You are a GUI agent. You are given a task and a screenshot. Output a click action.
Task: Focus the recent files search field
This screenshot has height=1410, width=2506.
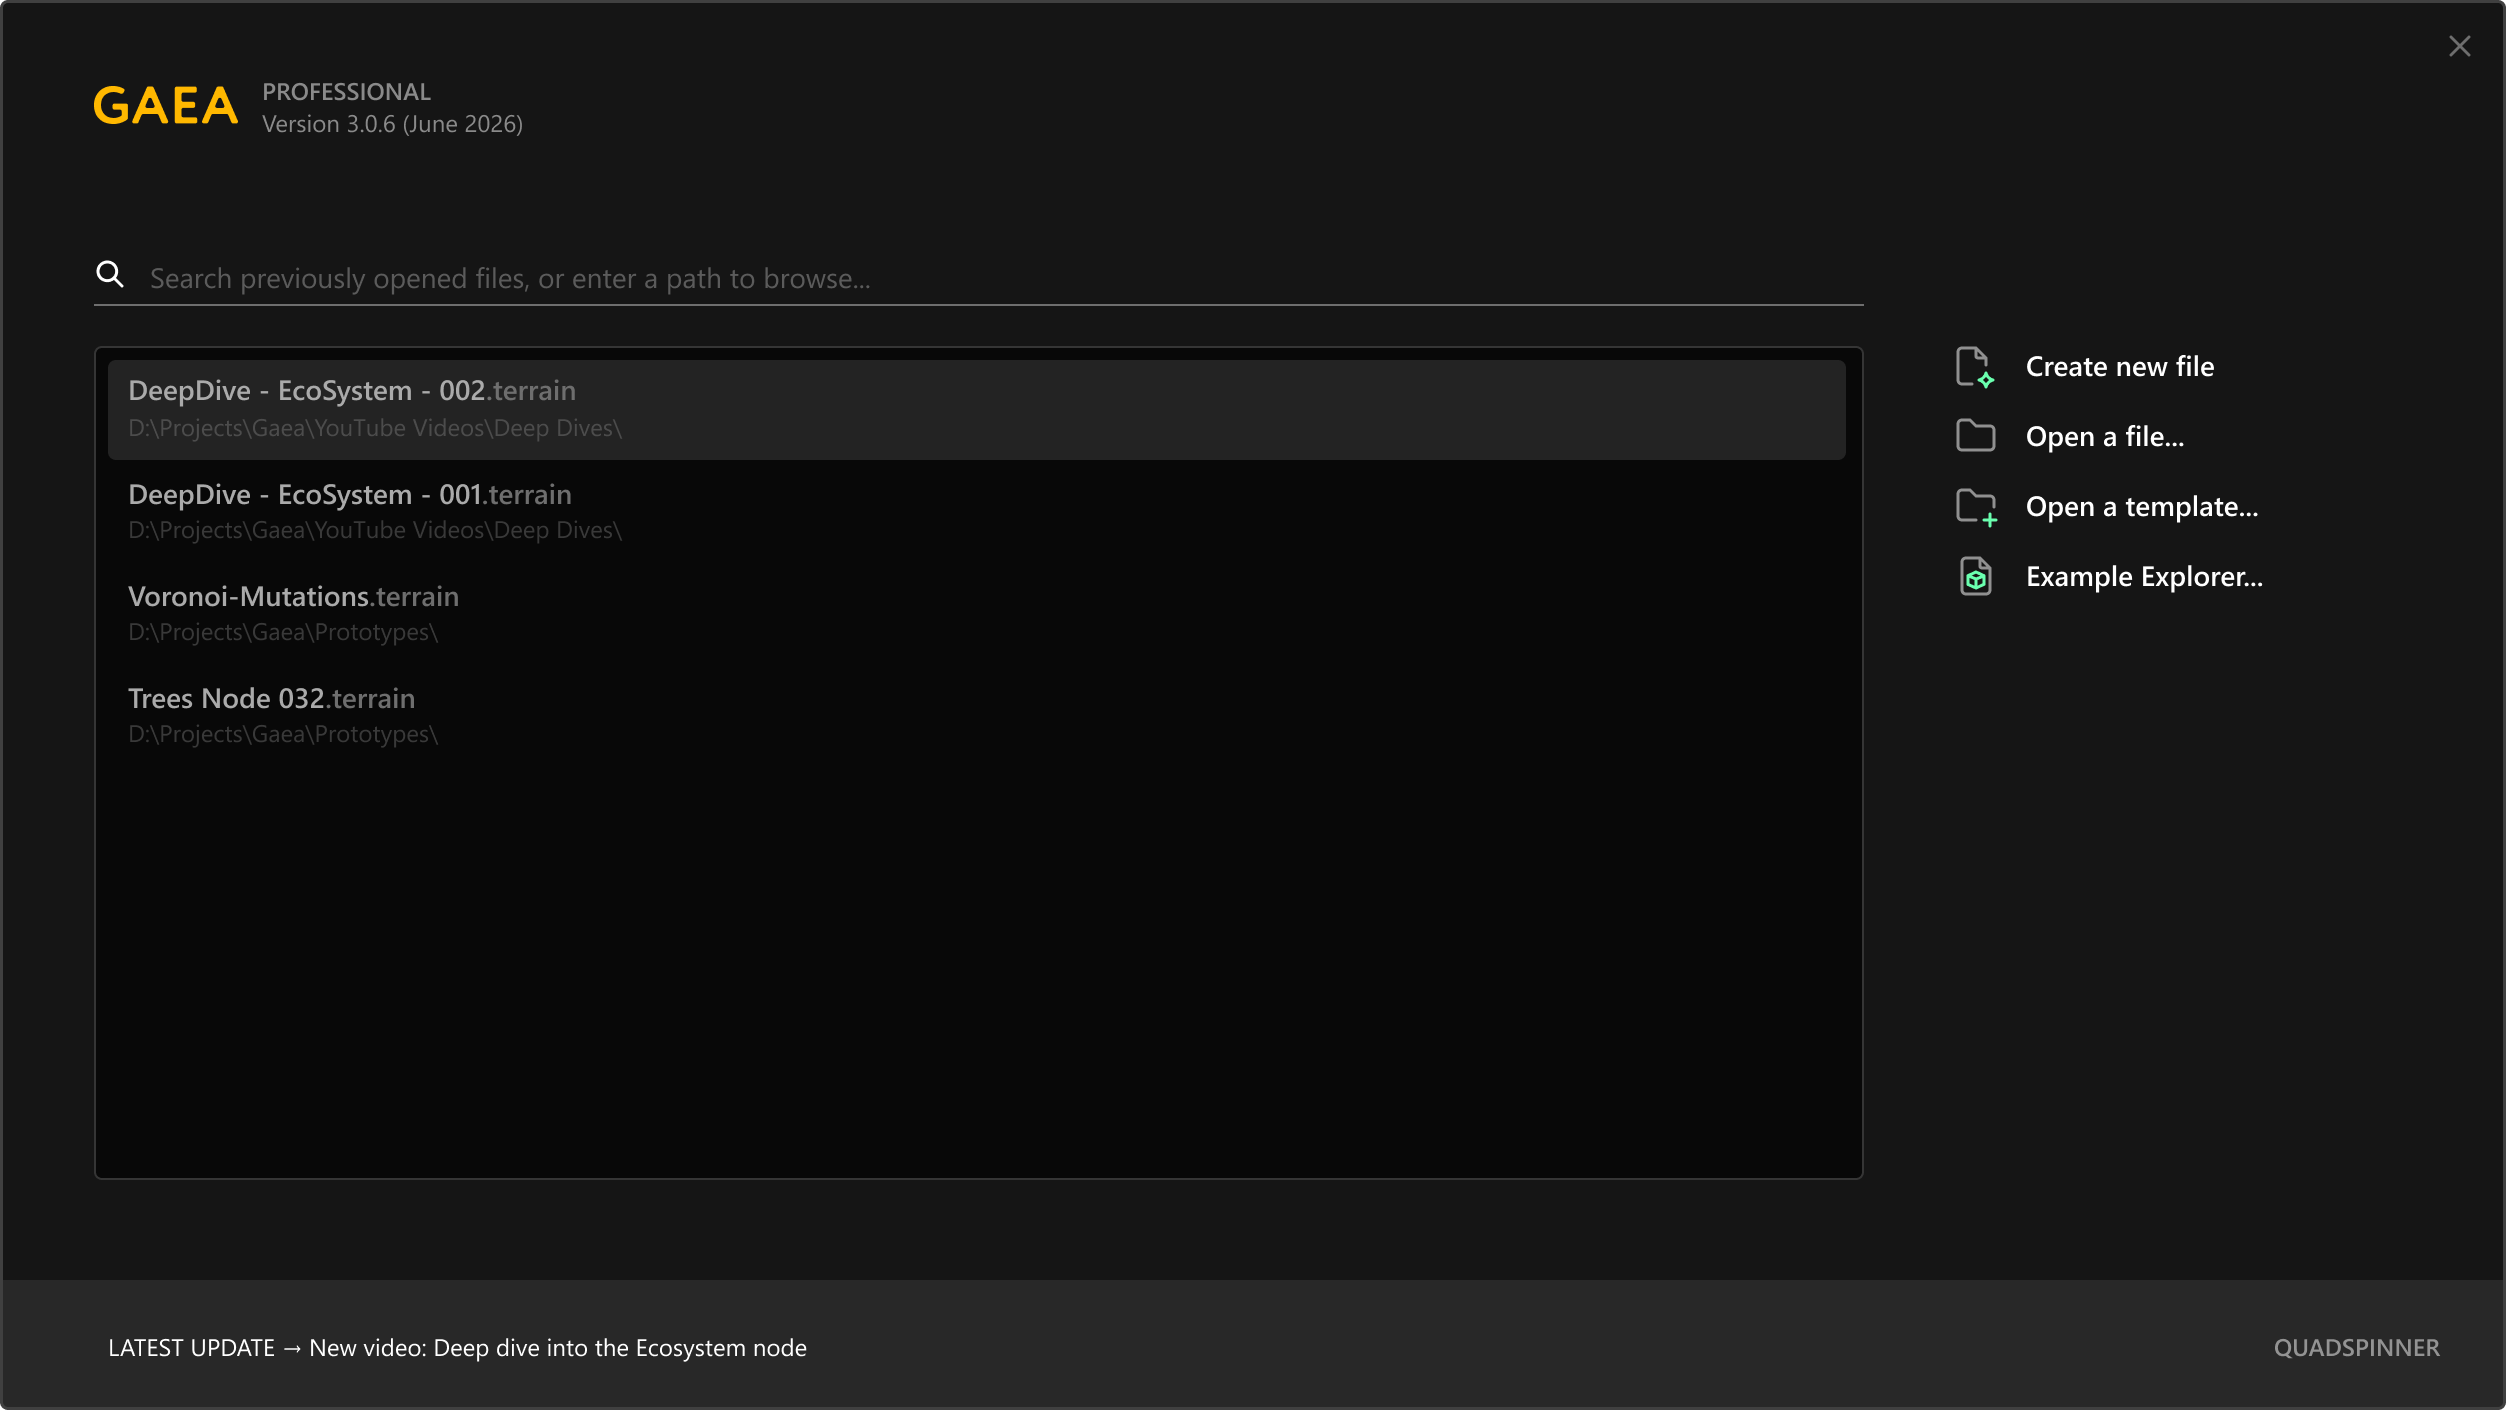click(1000, 278)
